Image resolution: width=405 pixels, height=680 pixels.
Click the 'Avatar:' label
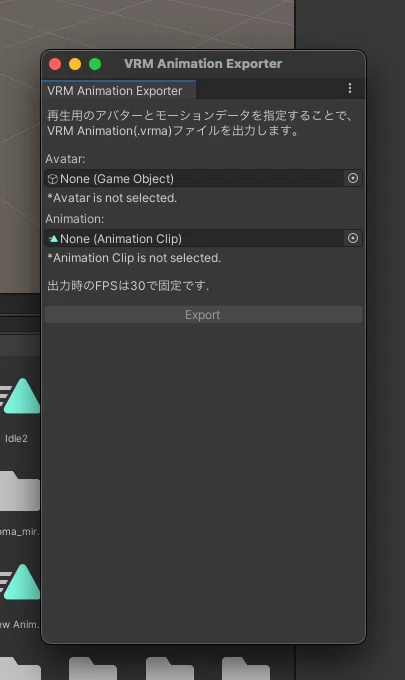[x=65, y=159]
